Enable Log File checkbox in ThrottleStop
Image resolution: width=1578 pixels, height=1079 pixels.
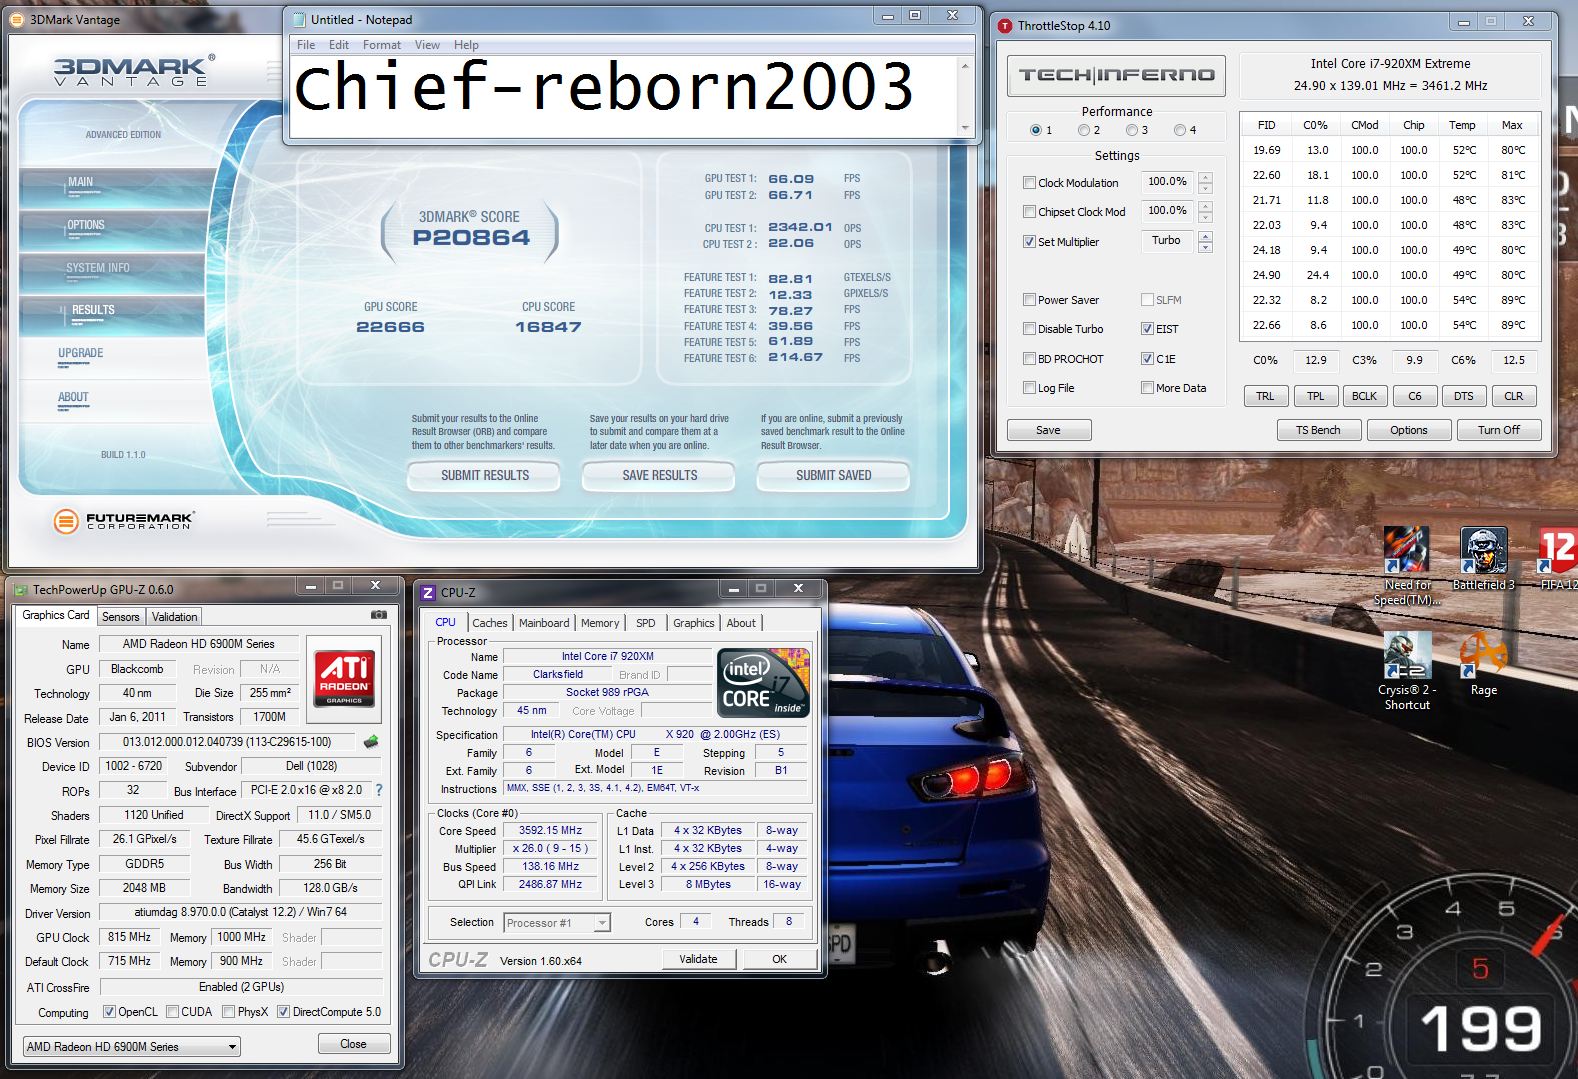coord(1029,387)
